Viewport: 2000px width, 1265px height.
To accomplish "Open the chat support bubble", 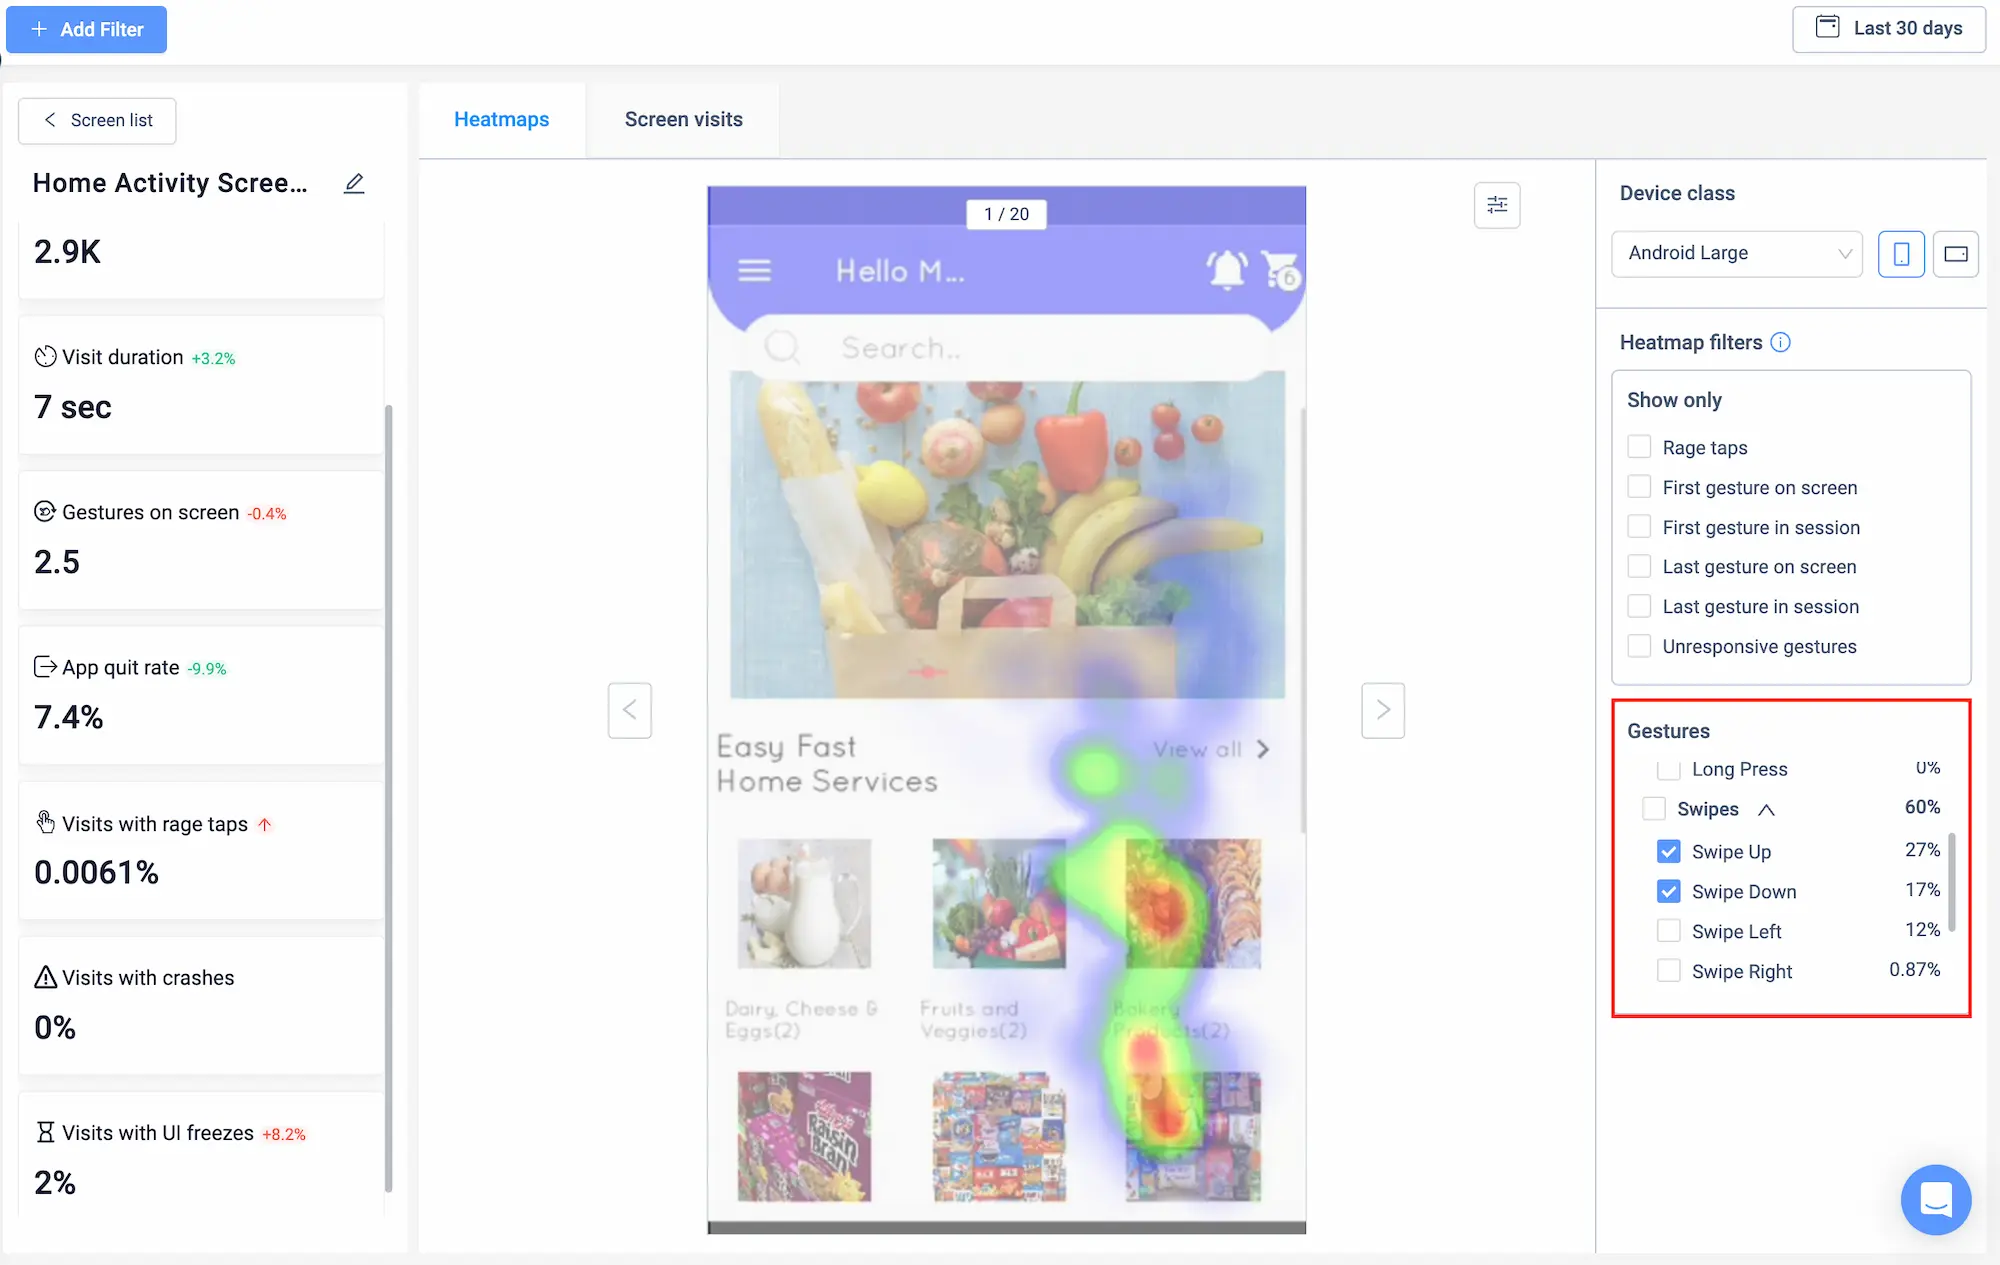I will click(1935, 1199).
